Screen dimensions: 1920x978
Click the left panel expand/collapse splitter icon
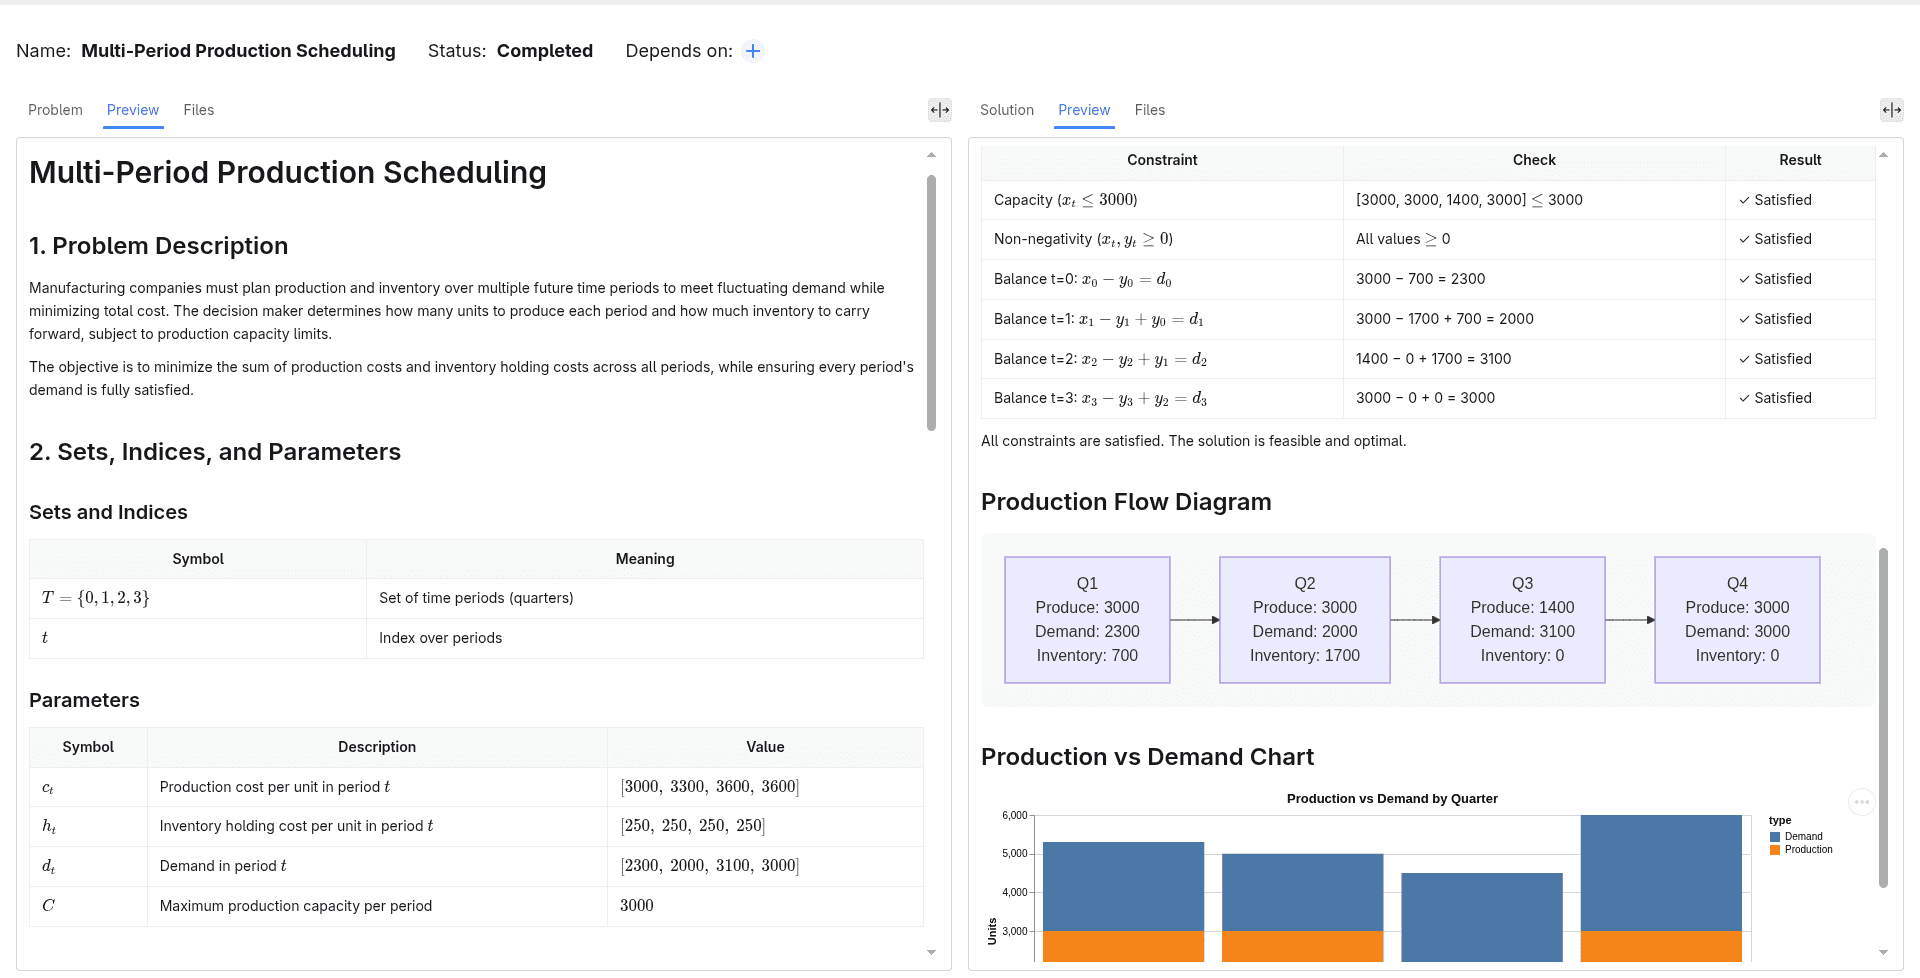tap(940, 110)
